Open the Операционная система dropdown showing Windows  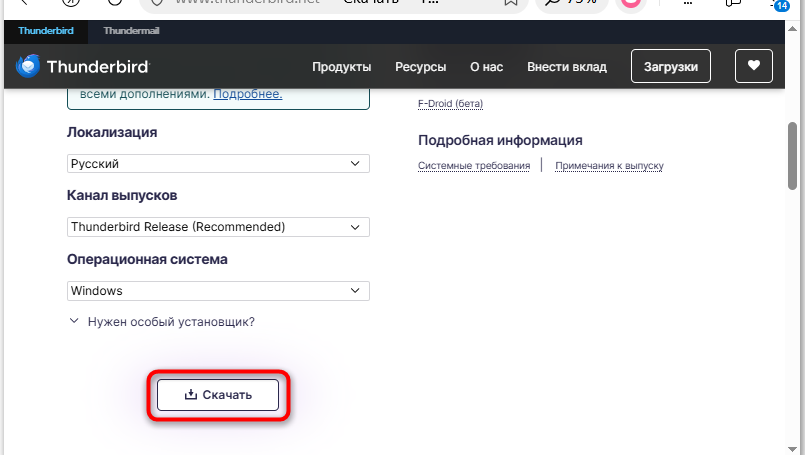click(218, 291)
